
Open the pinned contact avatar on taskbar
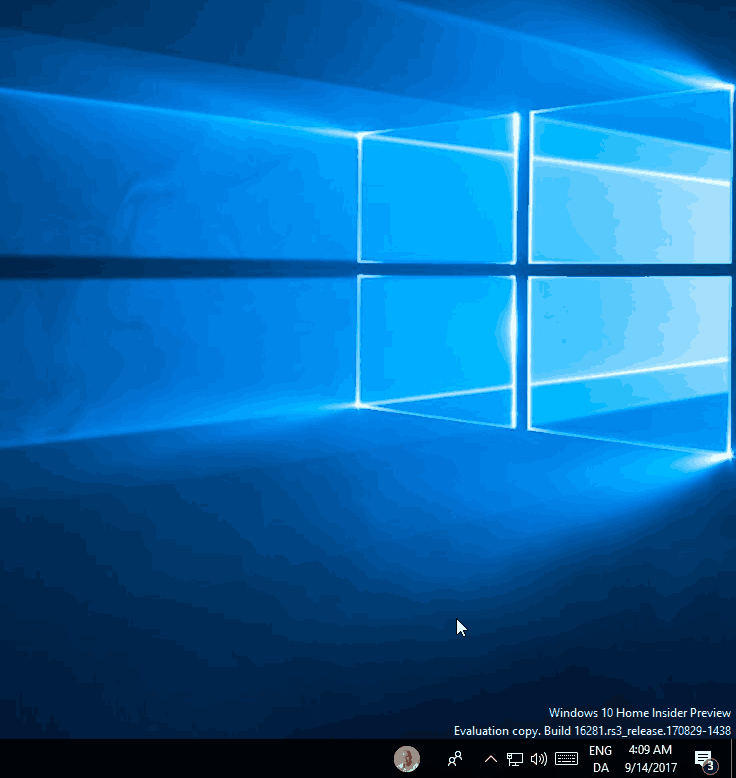407,759
